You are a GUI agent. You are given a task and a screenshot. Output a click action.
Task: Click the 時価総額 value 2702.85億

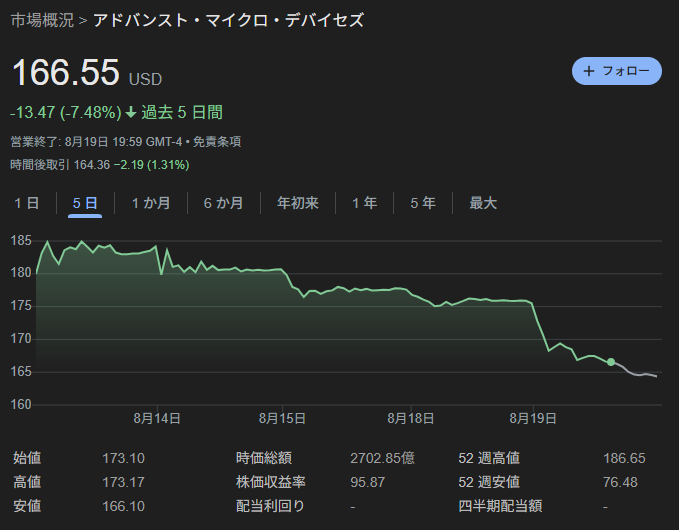coord(382,458)
